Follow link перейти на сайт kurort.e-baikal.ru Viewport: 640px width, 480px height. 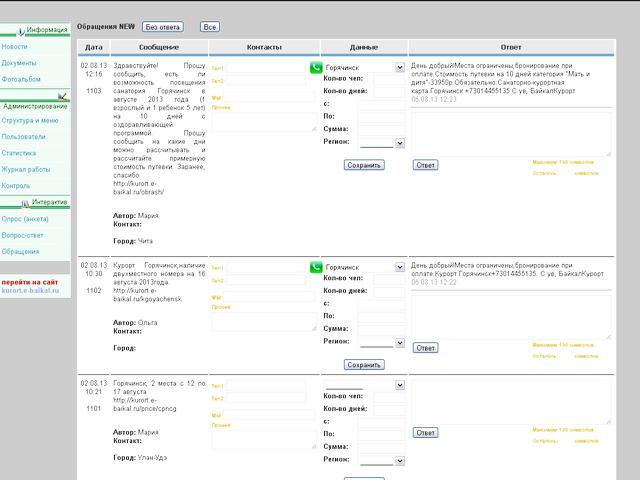(x=29, y=286)
